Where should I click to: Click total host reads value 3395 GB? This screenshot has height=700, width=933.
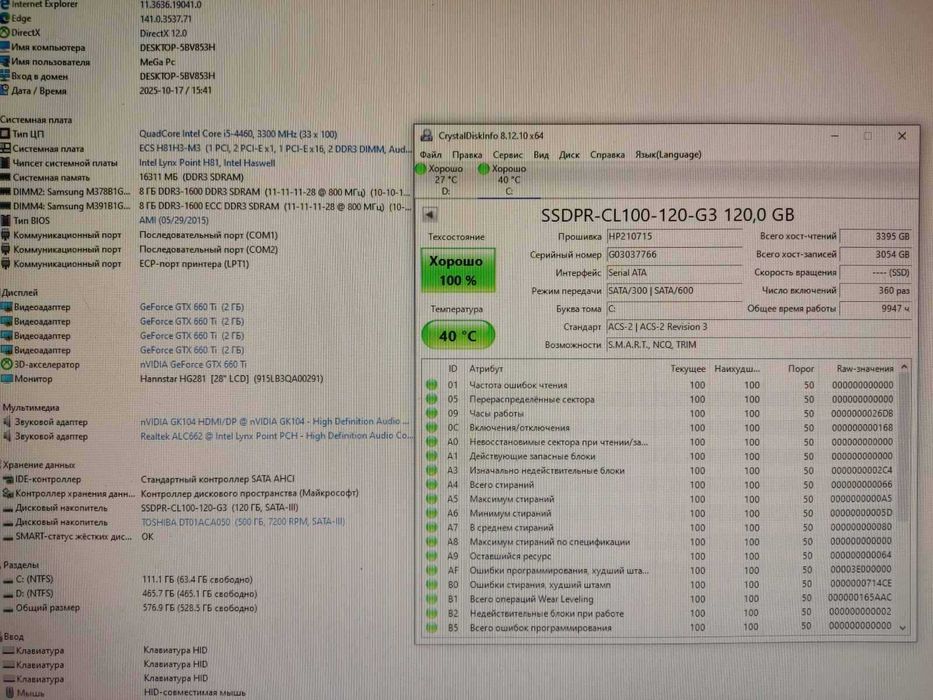[x=875, y=236]
